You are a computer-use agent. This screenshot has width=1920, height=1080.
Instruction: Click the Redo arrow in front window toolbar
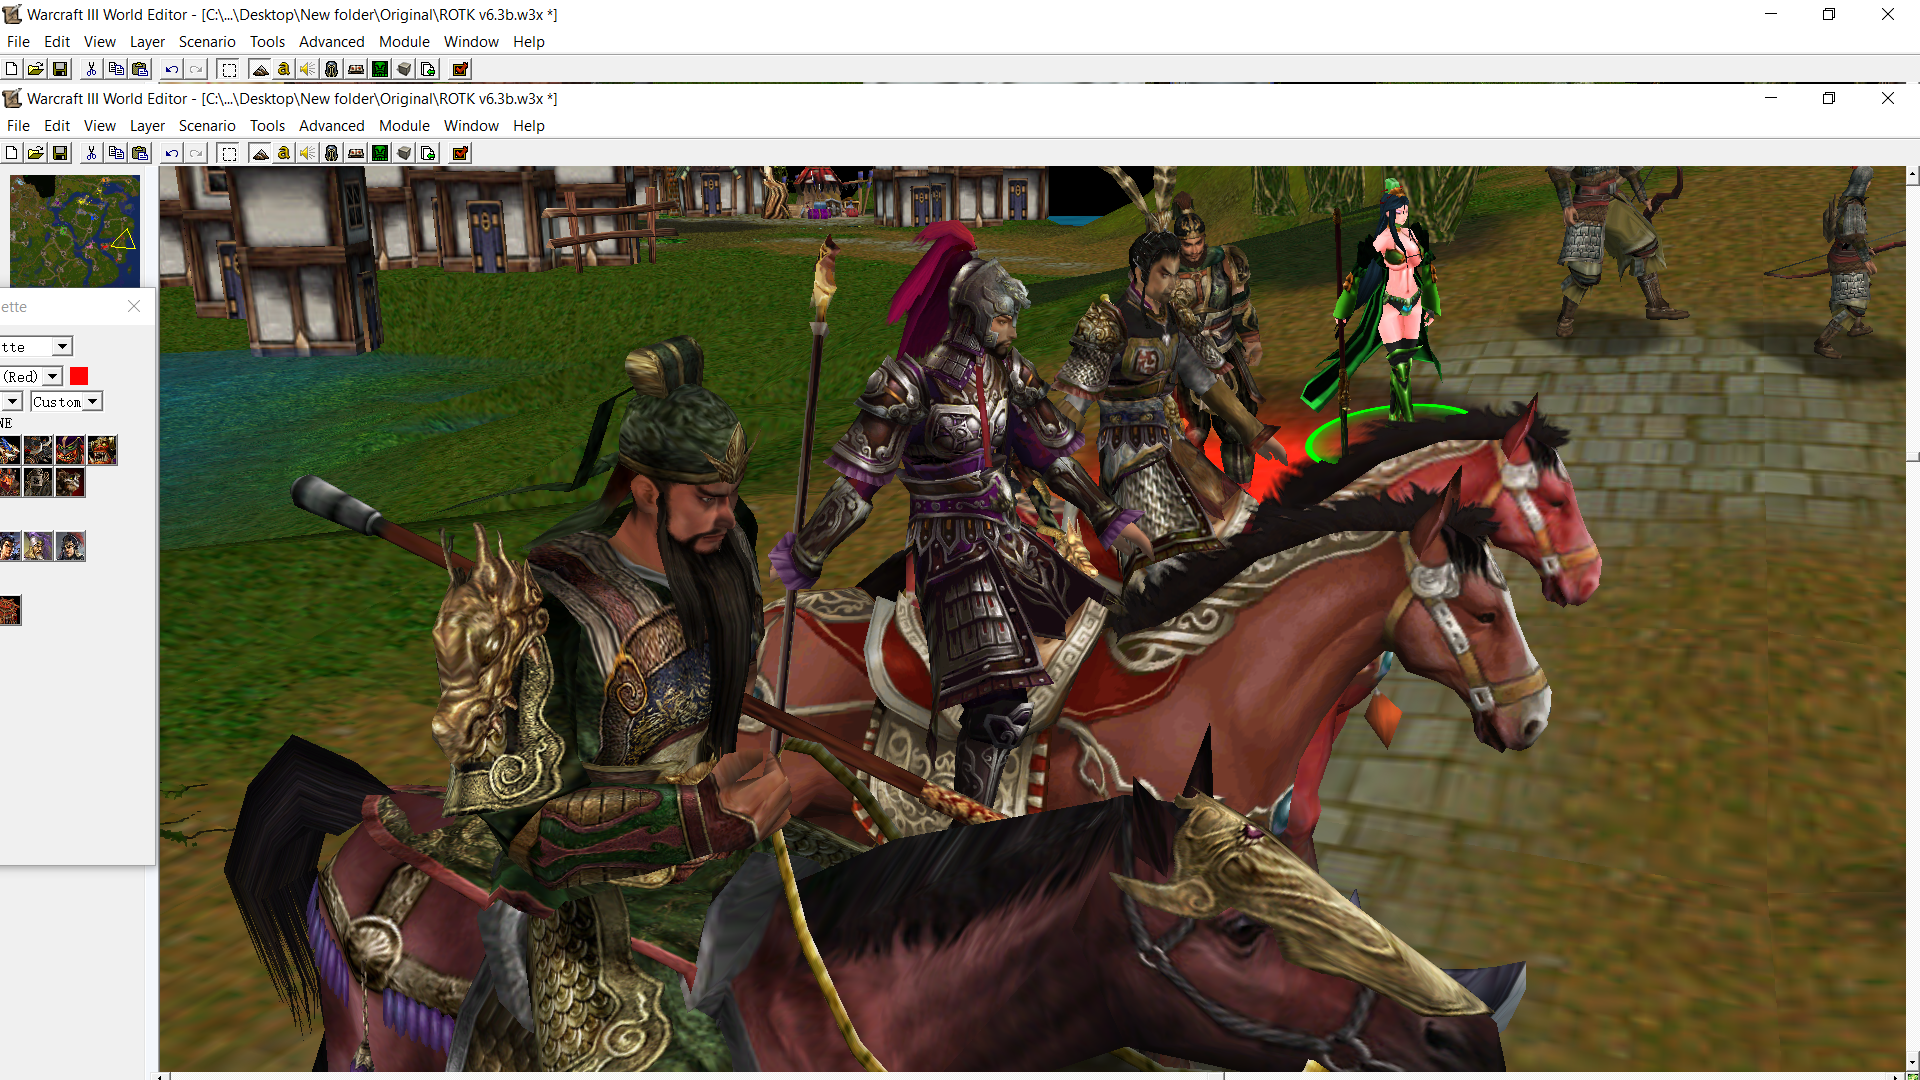coord(196,153)
